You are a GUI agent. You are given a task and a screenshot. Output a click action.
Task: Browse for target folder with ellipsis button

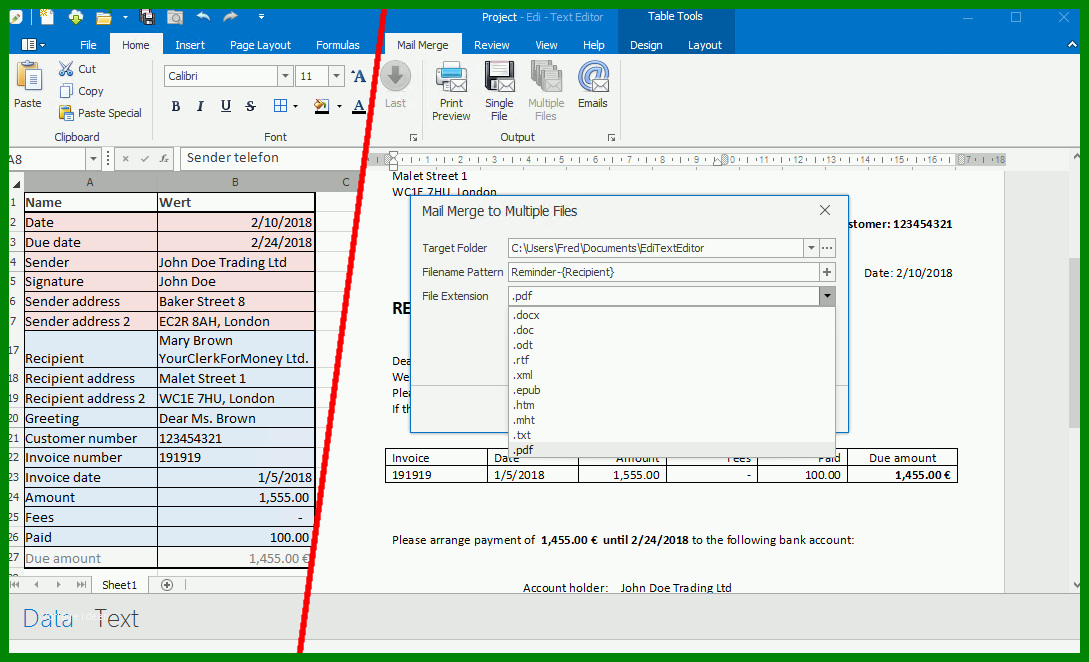(x=827, y=248)
